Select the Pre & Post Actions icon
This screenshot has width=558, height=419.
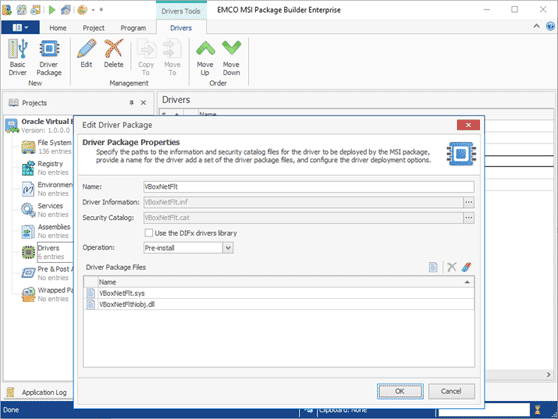(x=28, y=273)
